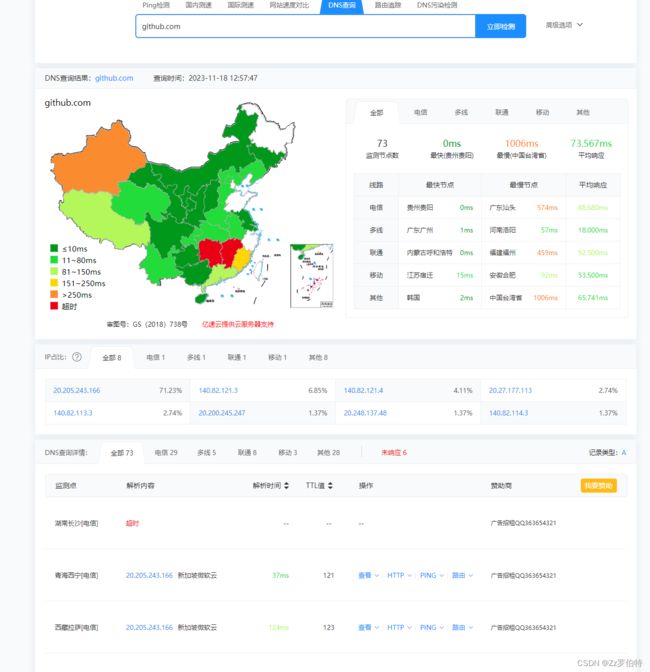Select 联通 tab in map stats panel
650x672 pixels.
coord(502,112)
